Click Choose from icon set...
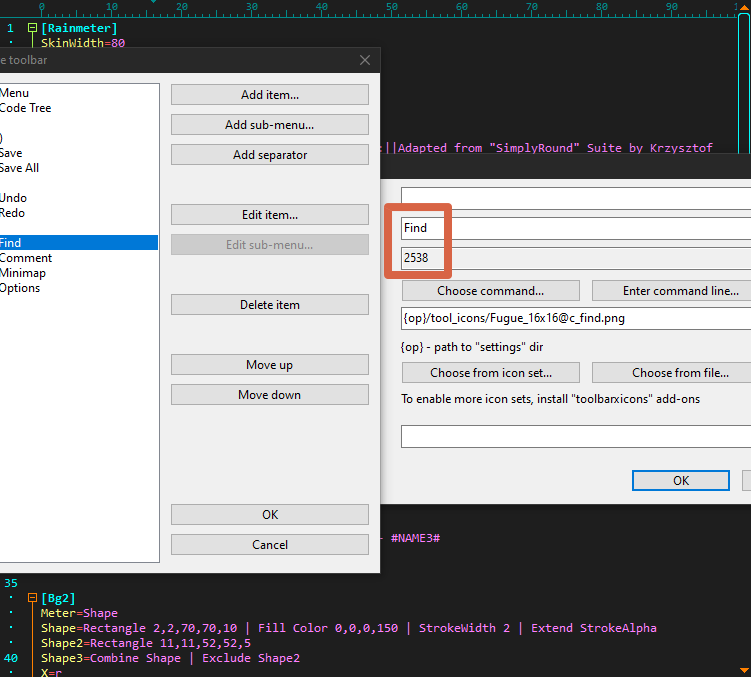751x677 pixels. tap(490, 373)
